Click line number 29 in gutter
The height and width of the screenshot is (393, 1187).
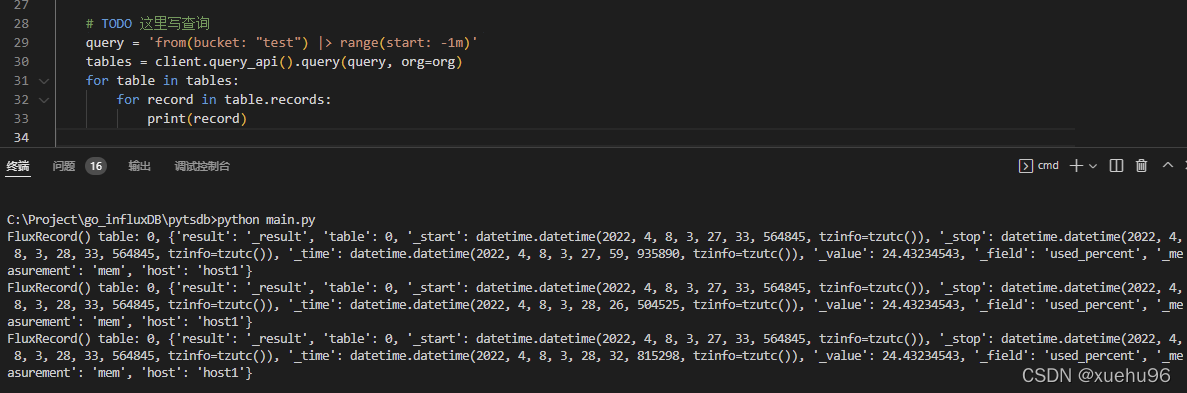[x=21, y=42]
